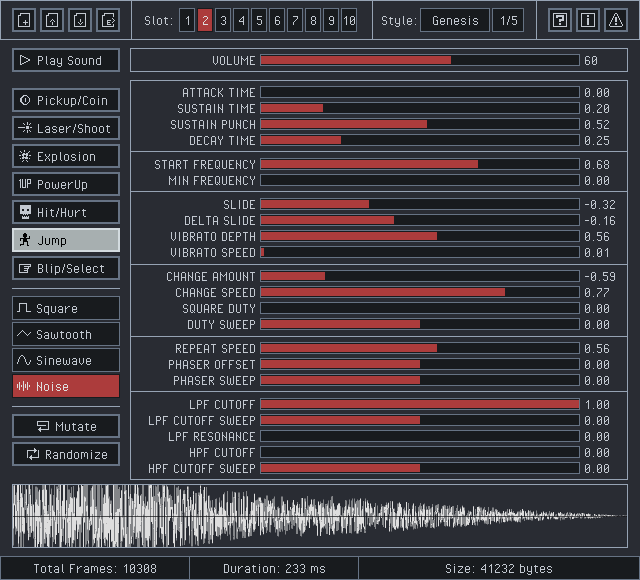Viewport: 640px width, 580px height.
Task: Click the Min Frequency slider
Action: click(420, 180)
